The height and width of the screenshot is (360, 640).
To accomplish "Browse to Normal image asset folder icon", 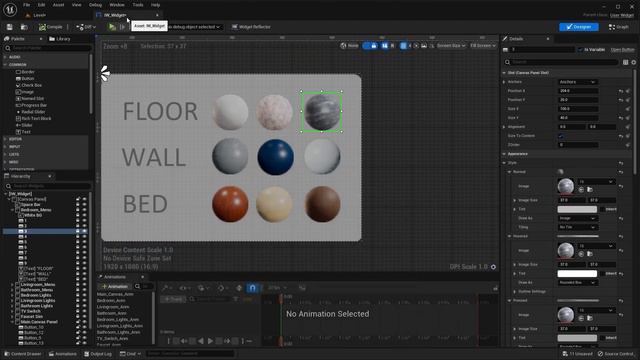I will pos(589,190).
